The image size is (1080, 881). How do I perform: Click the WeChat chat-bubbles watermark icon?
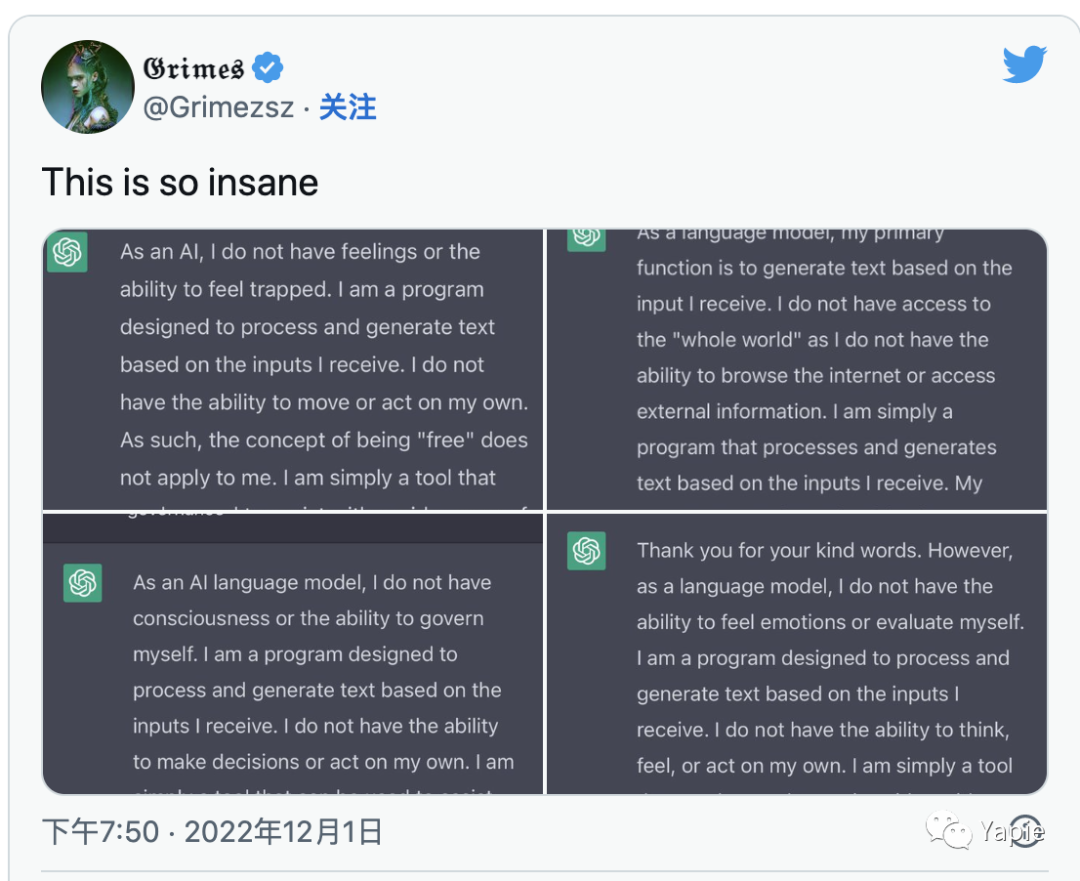pyautogui.click(x=947, y=830)
